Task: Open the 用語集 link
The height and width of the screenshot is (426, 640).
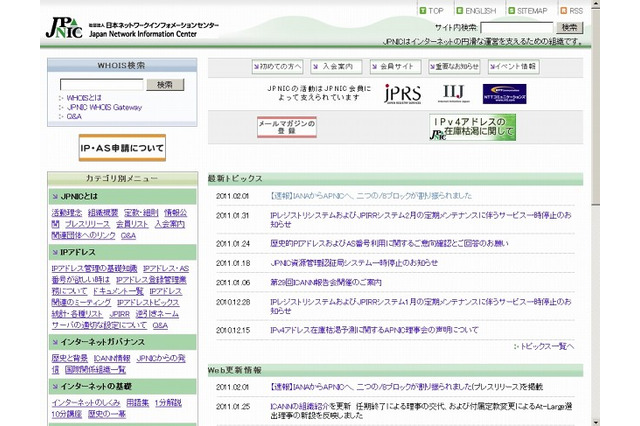Action: 138,403
